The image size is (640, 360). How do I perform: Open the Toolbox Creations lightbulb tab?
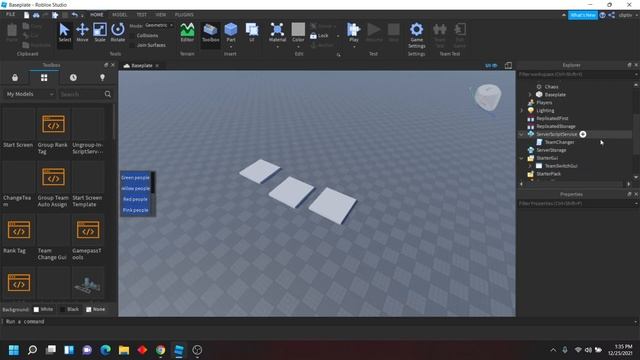102,78
